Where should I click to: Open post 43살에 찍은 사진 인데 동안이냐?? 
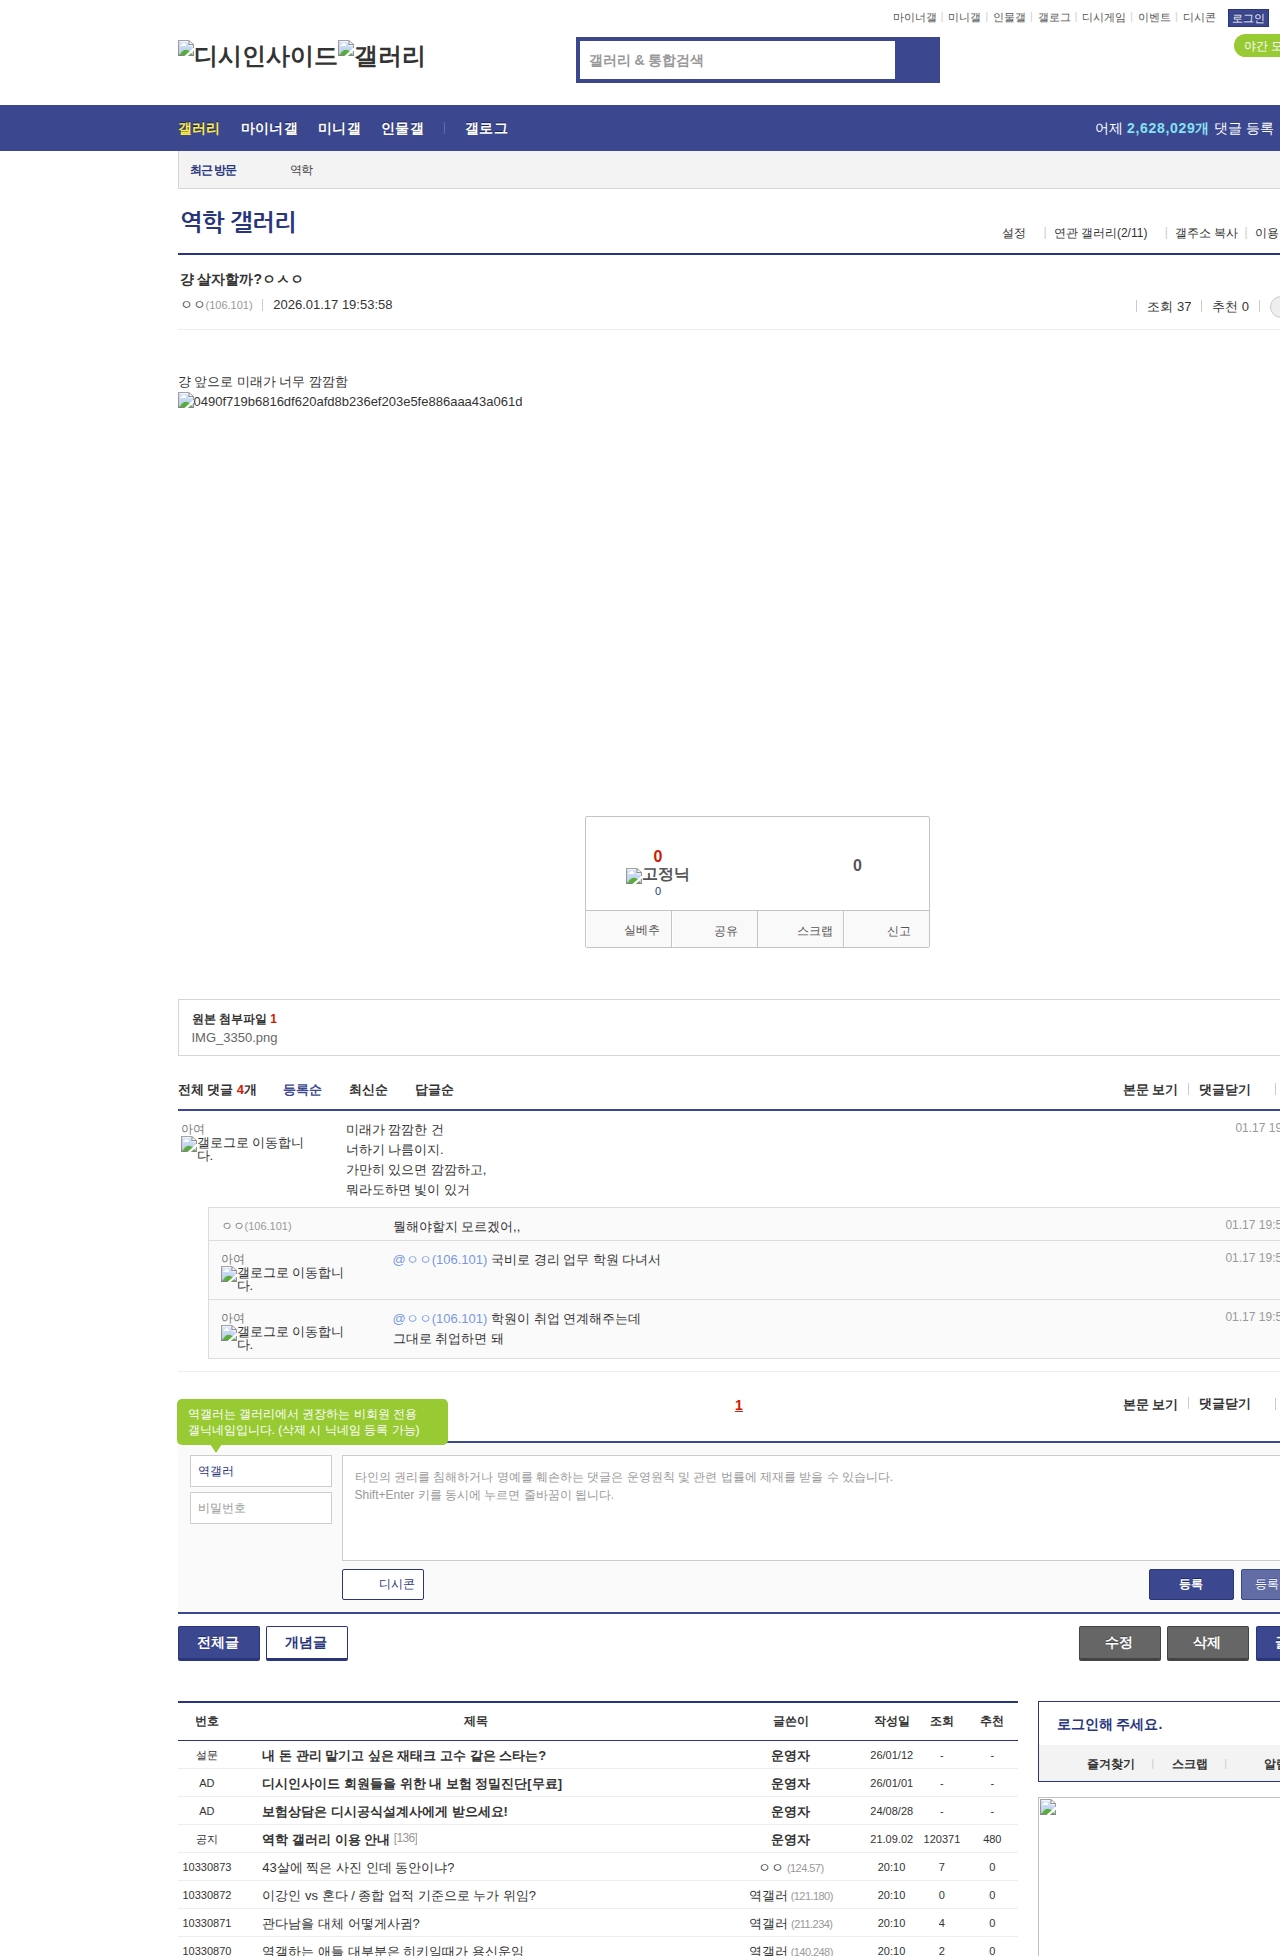tap(358, 1867)
